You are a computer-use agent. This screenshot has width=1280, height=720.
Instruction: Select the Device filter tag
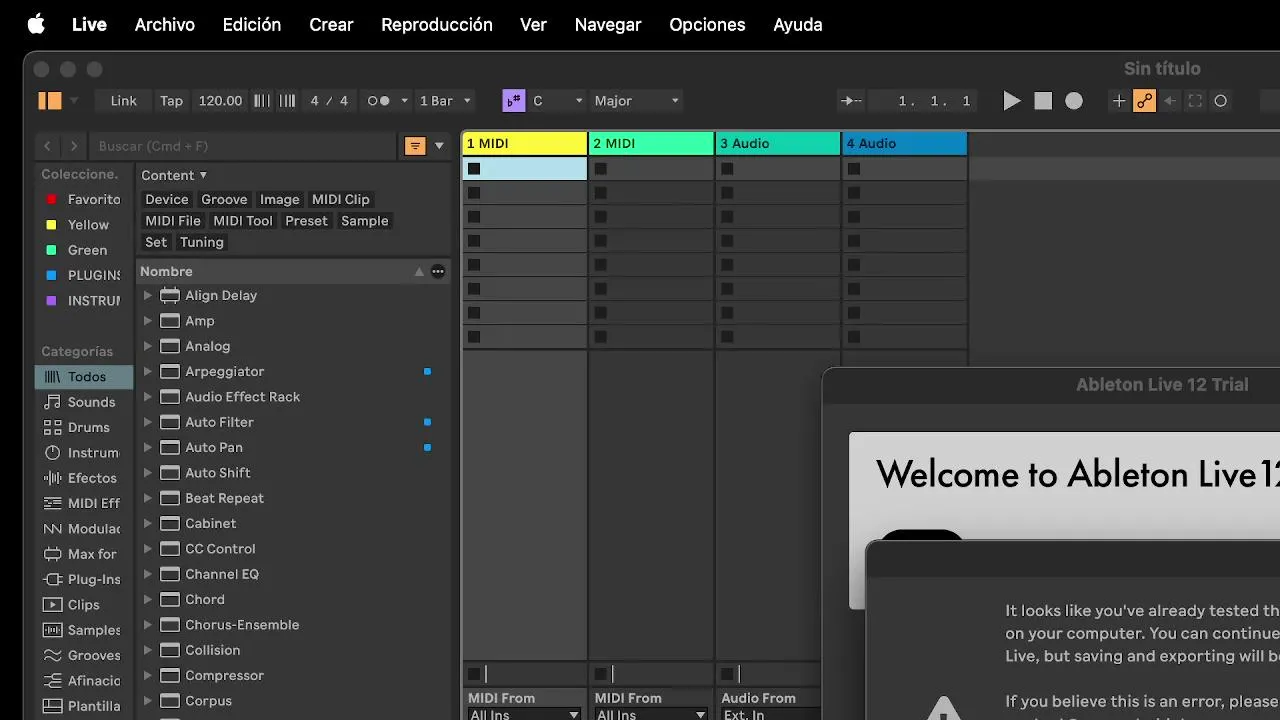click(x=166, y=199)
